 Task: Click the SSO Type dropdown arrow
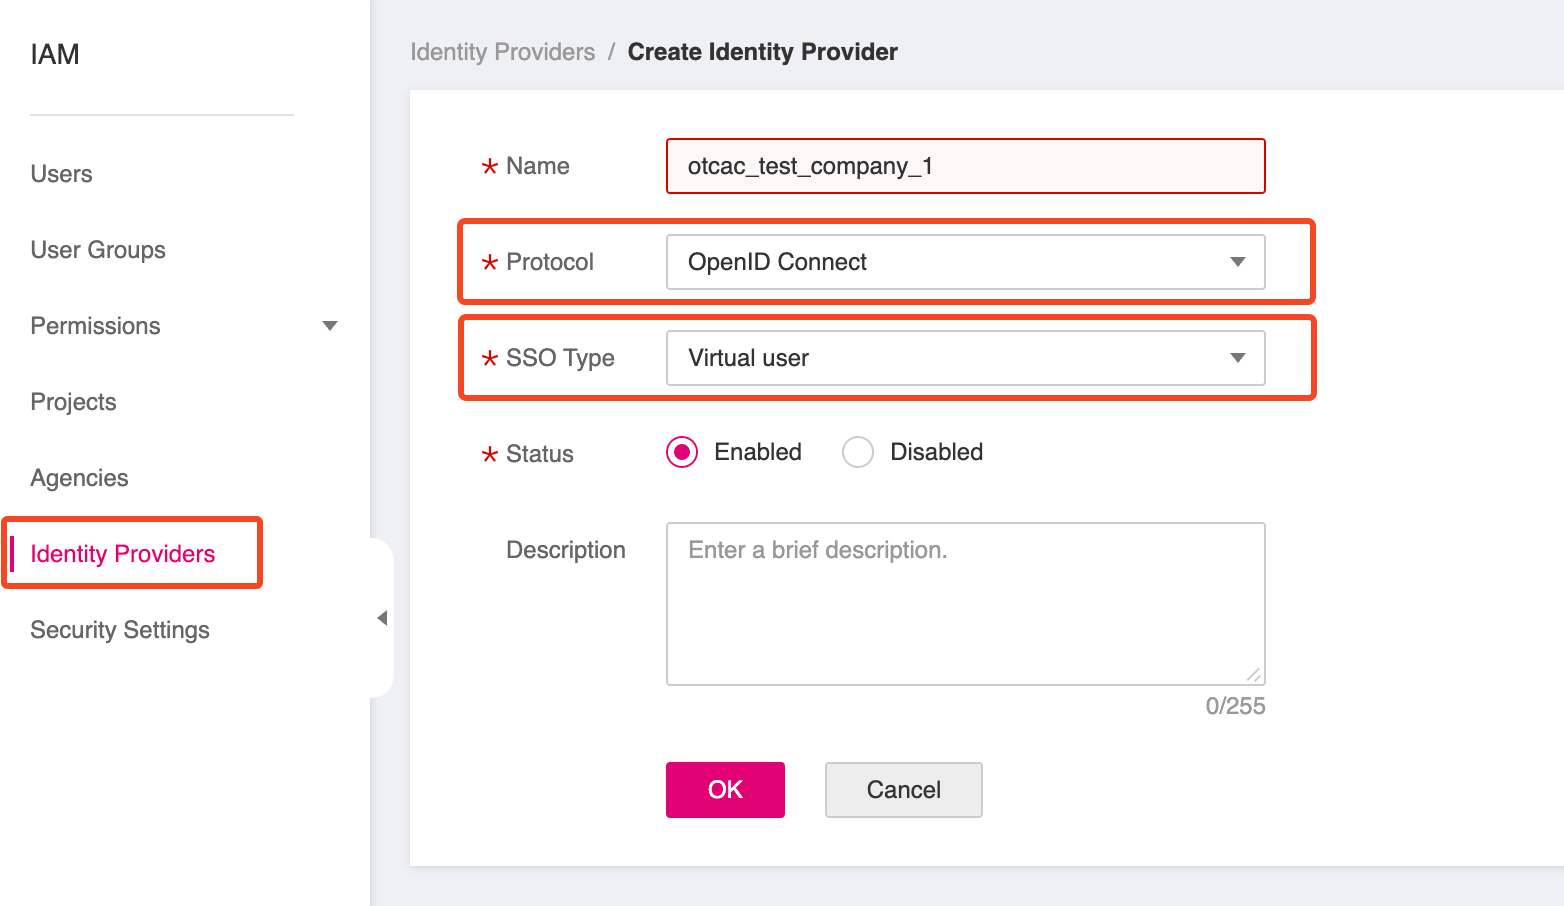[x=1237, y=358]
